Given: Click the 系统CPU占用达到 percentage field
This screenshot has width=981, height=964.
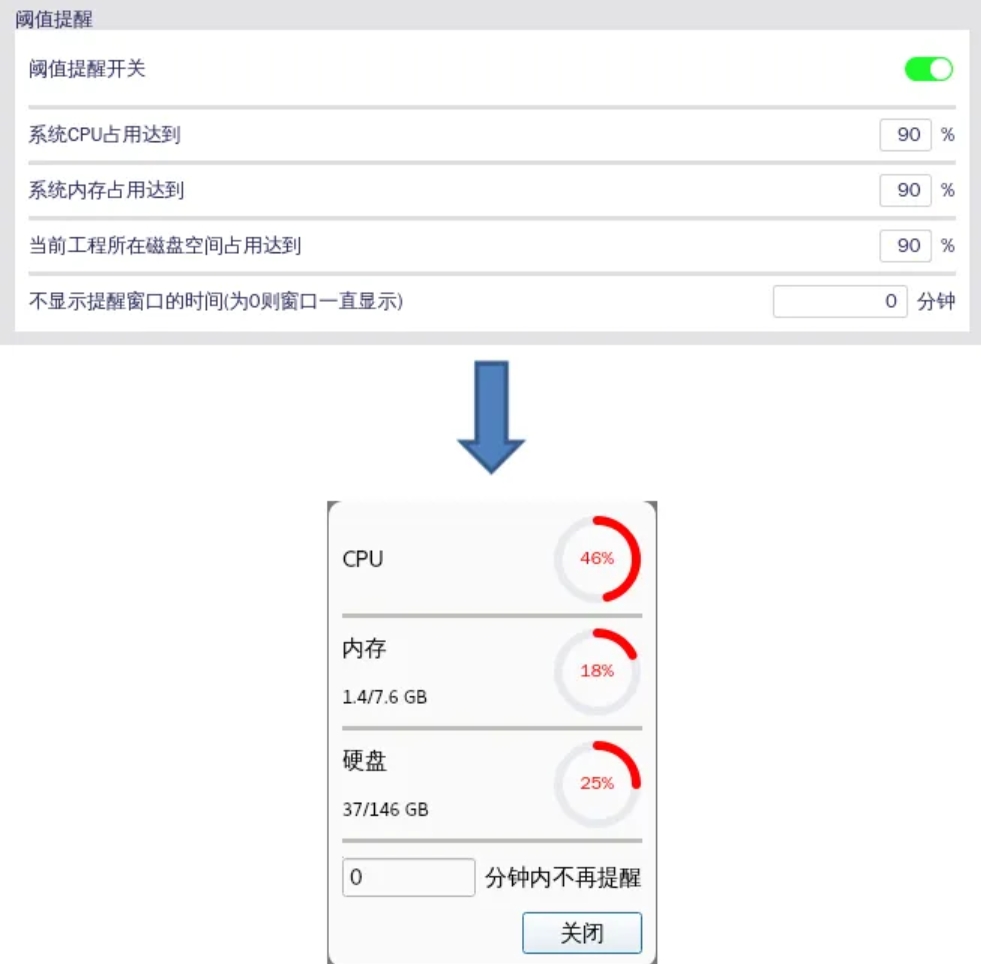Looking at the screenshot, I should (x=905, y=134).
